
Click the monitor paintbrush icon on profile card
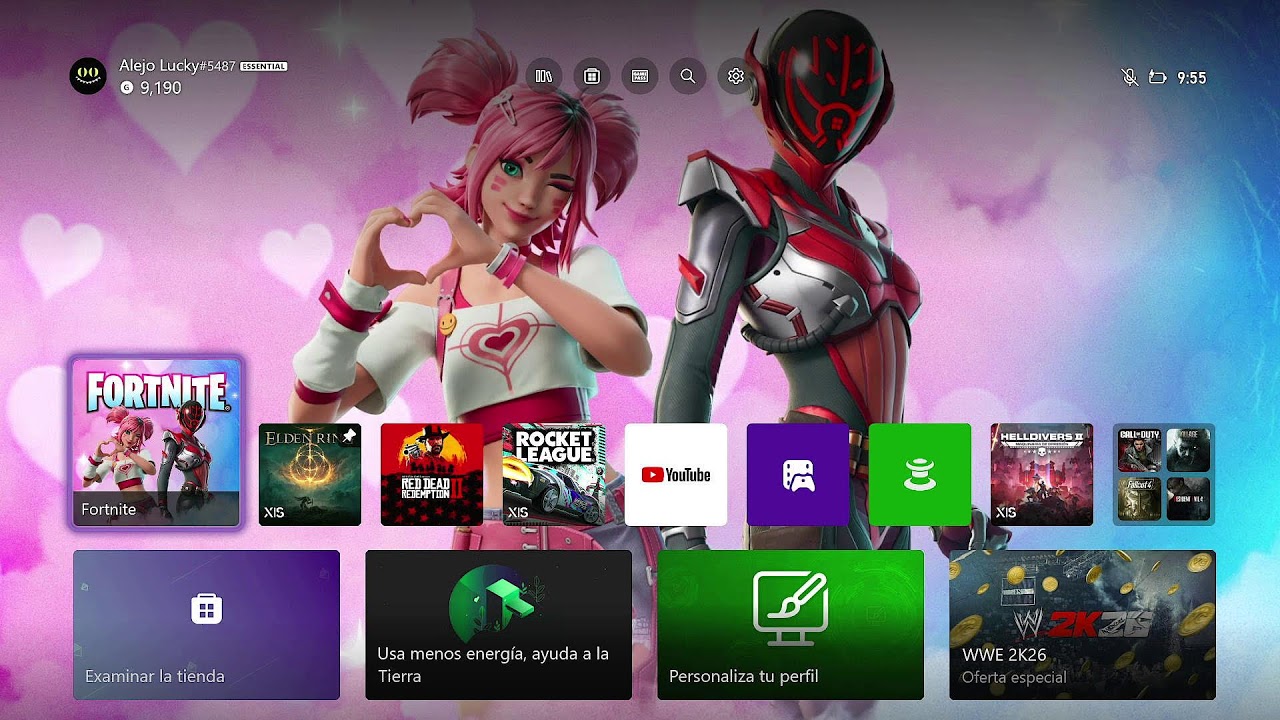(x=790, y=608)
